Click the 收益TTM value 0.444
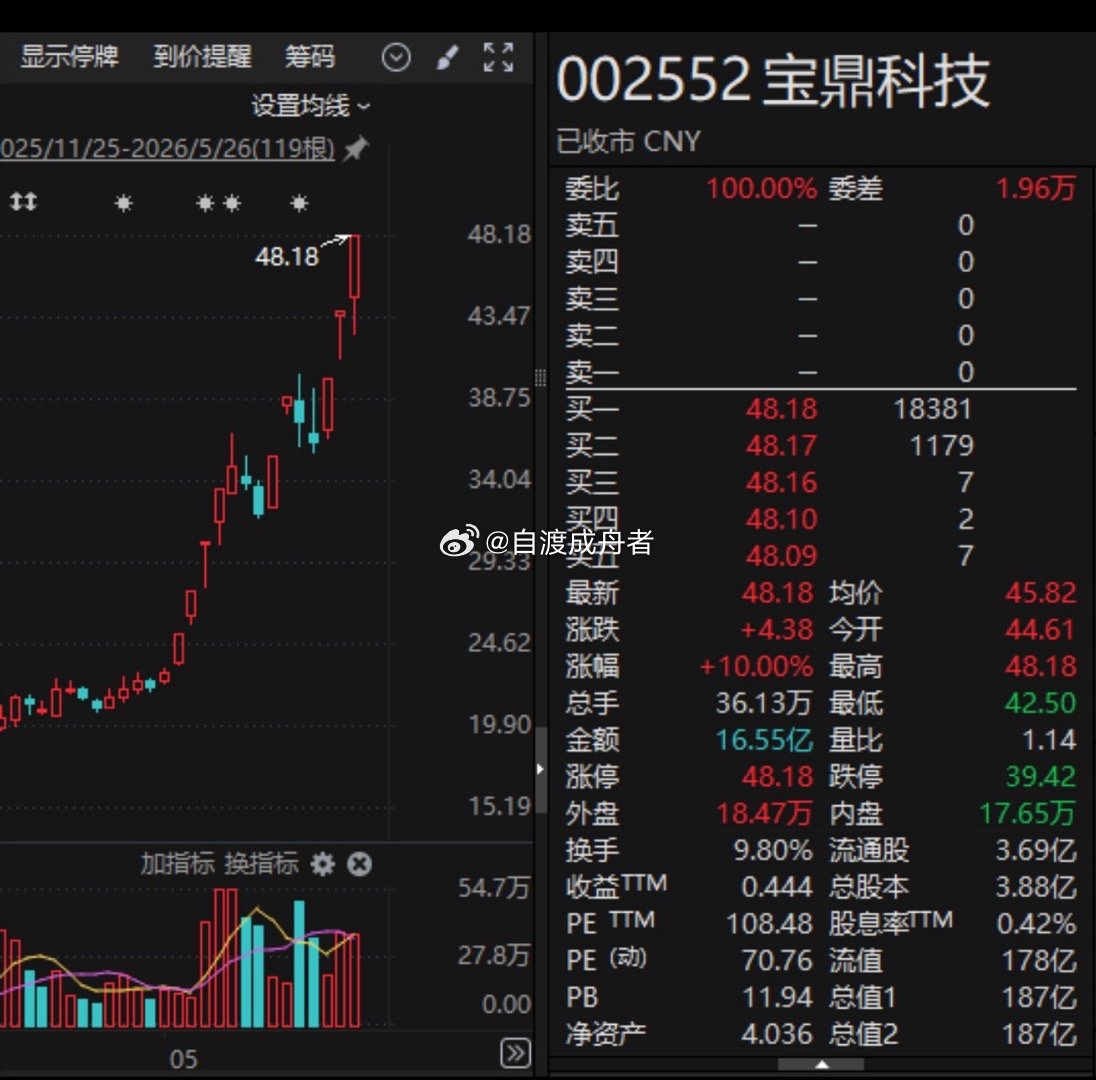Image resolution: width=1096 pixels, height=1080 pixels. pos(777,886)
